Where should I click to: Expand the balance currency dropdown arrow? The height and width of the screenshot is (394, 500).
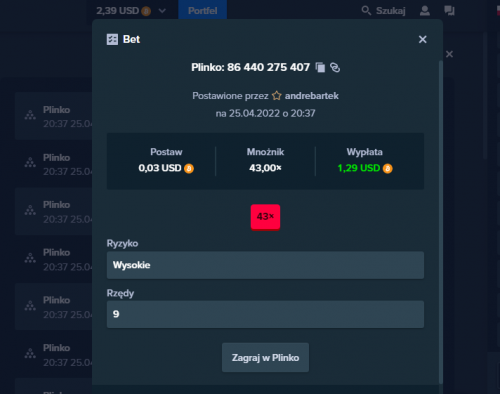pos(162,11)
